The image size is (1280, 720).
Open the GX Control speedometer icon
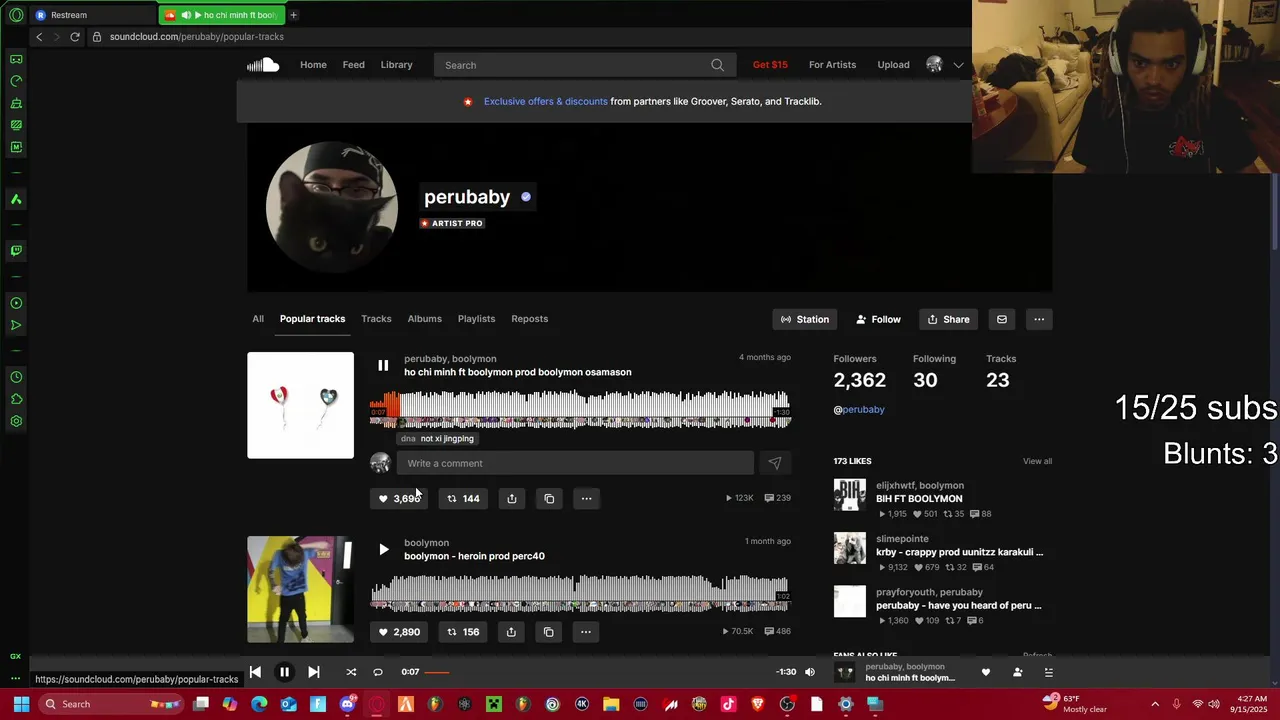16,81
